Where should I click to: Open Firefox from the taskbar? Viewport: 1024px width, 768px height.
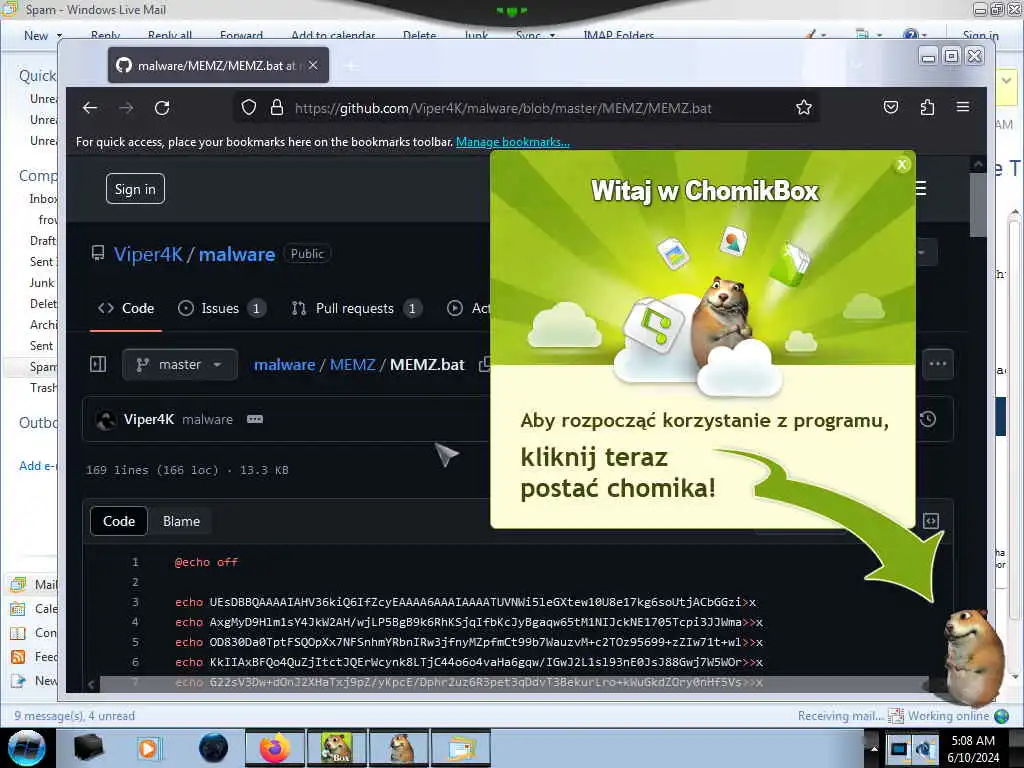point(275,748)
